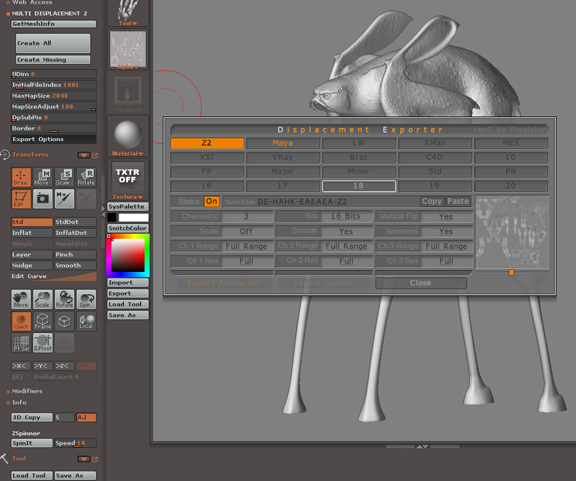Adjust the ZSpinner Speed slider
This screenshot has width=576, height=481.
(75, 443)
